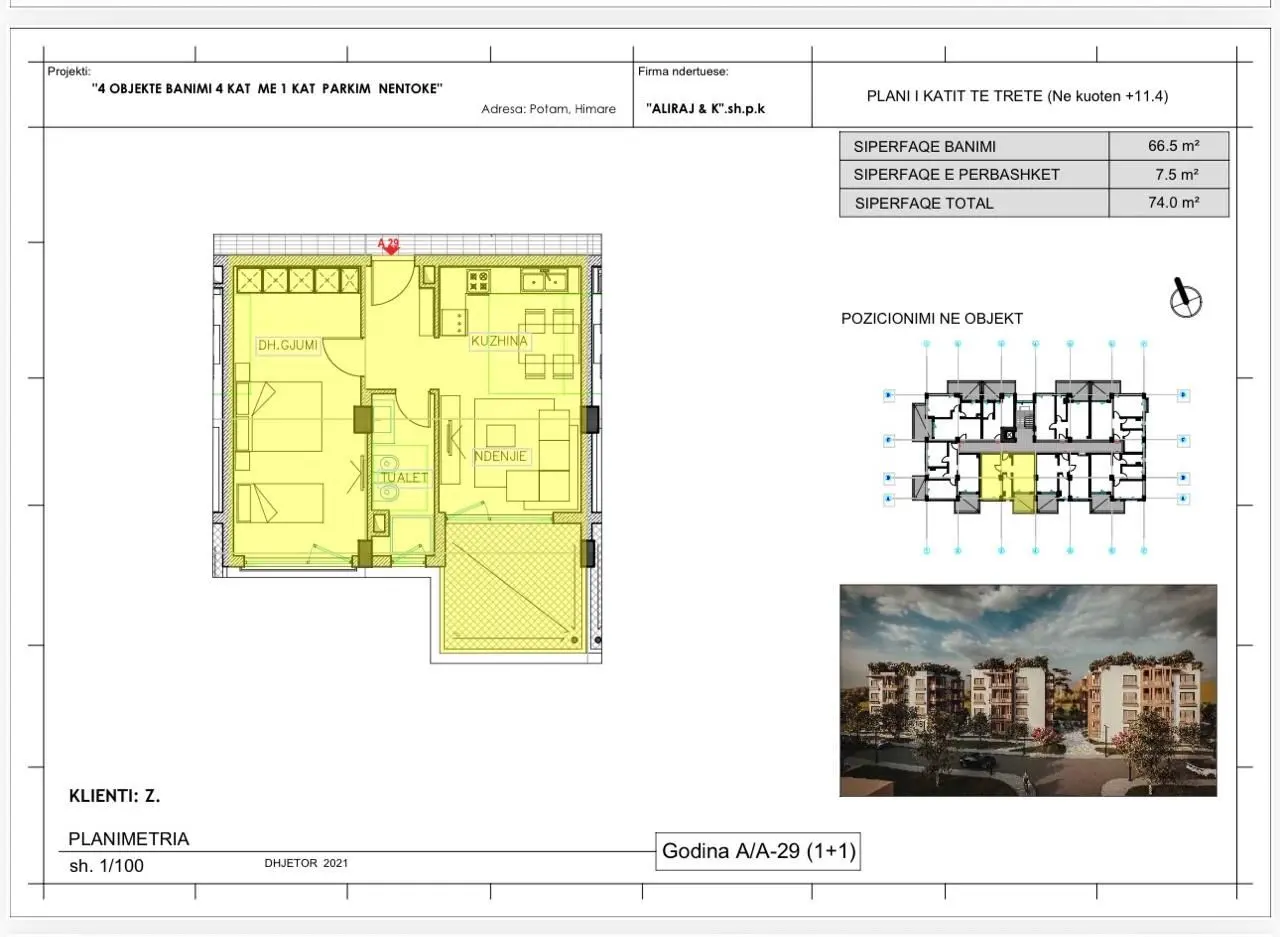1280x937 pixels.
Task: Click the lower bed in bedroom
Action: (x=280, y=504)
